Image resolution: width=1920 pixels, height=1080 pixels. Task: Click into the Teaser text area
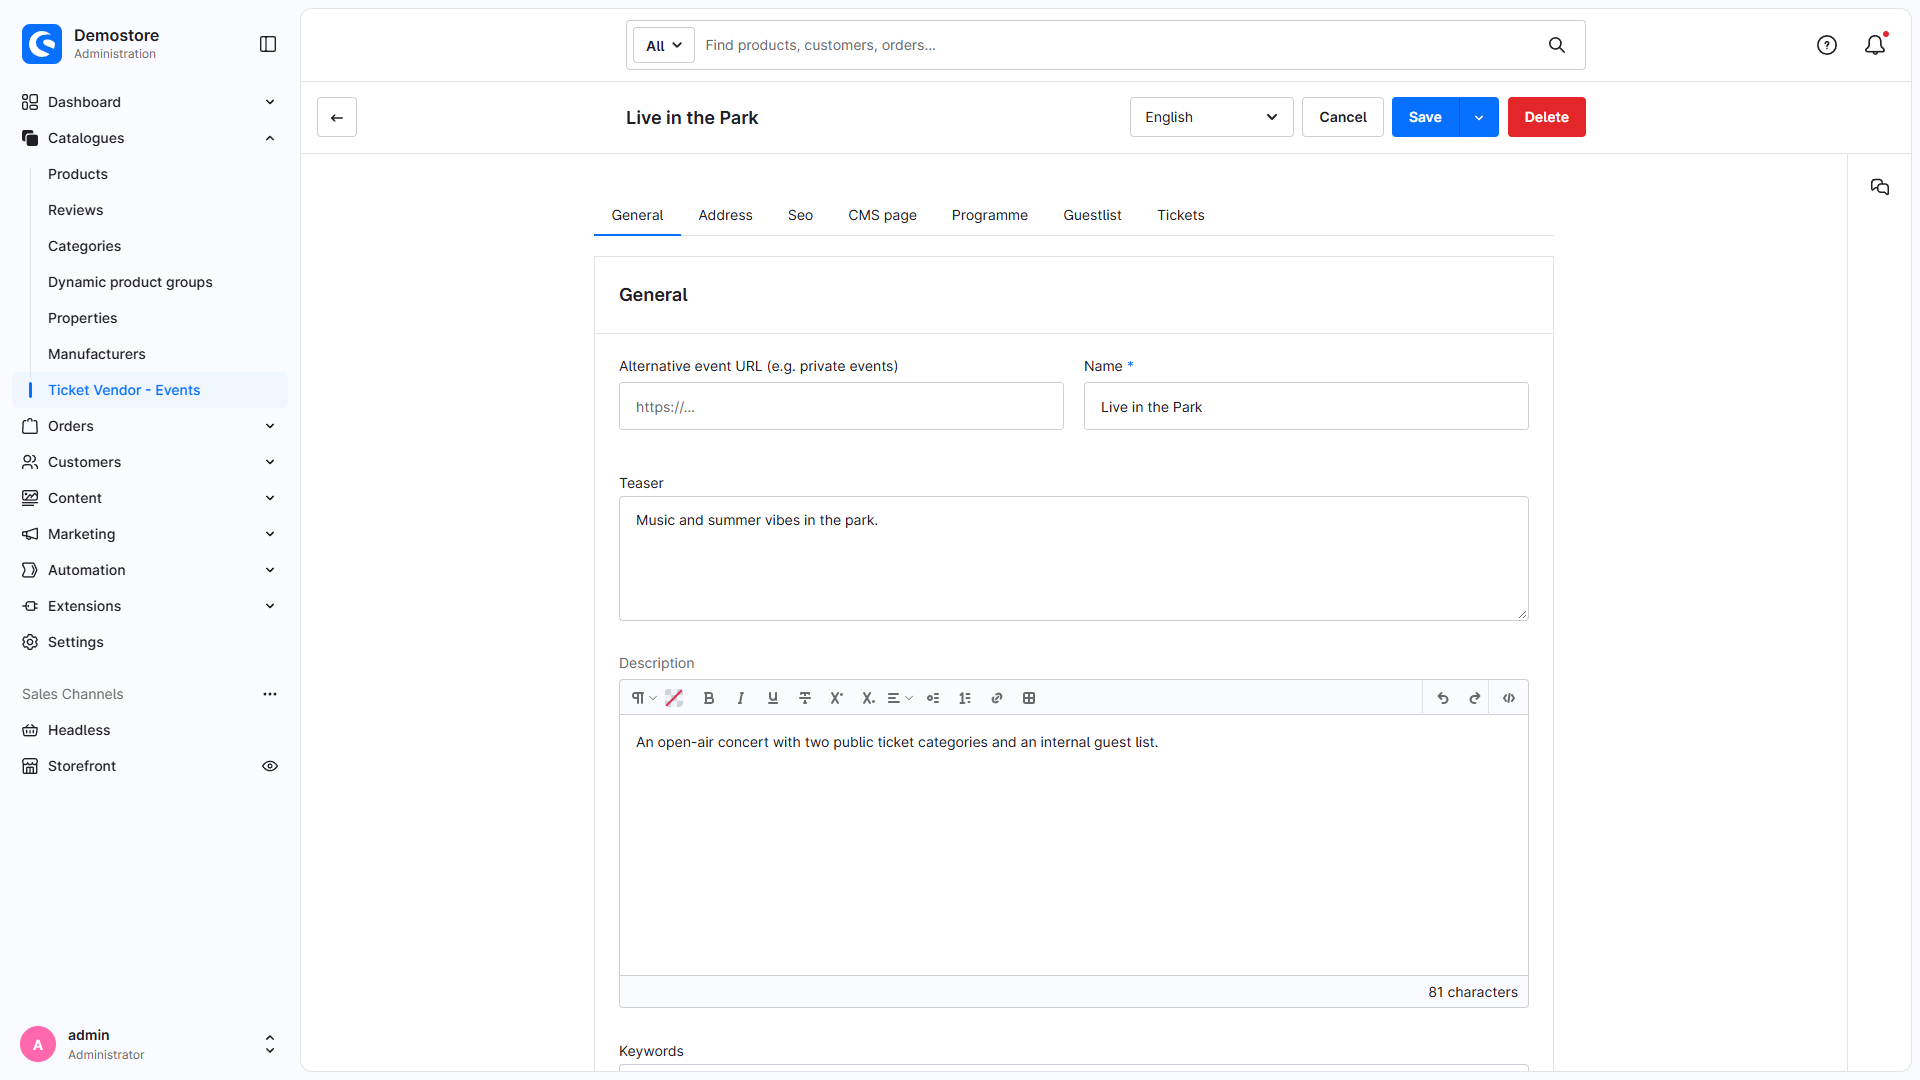[x=1074, y=558]
